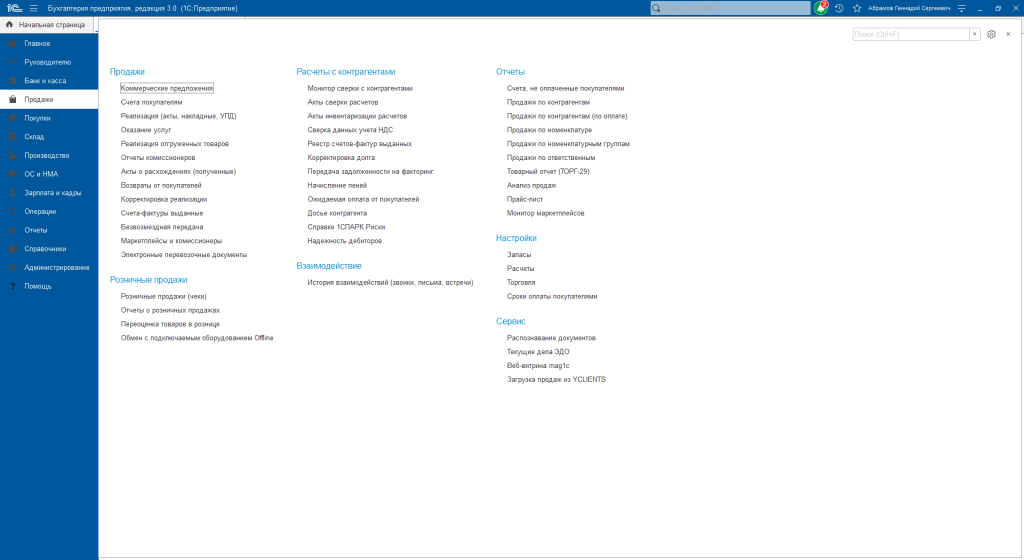Screen dimensions: 1024x560
Task: Open Досье контрагента
Action: pyautogui.click(x=337, y=213)
